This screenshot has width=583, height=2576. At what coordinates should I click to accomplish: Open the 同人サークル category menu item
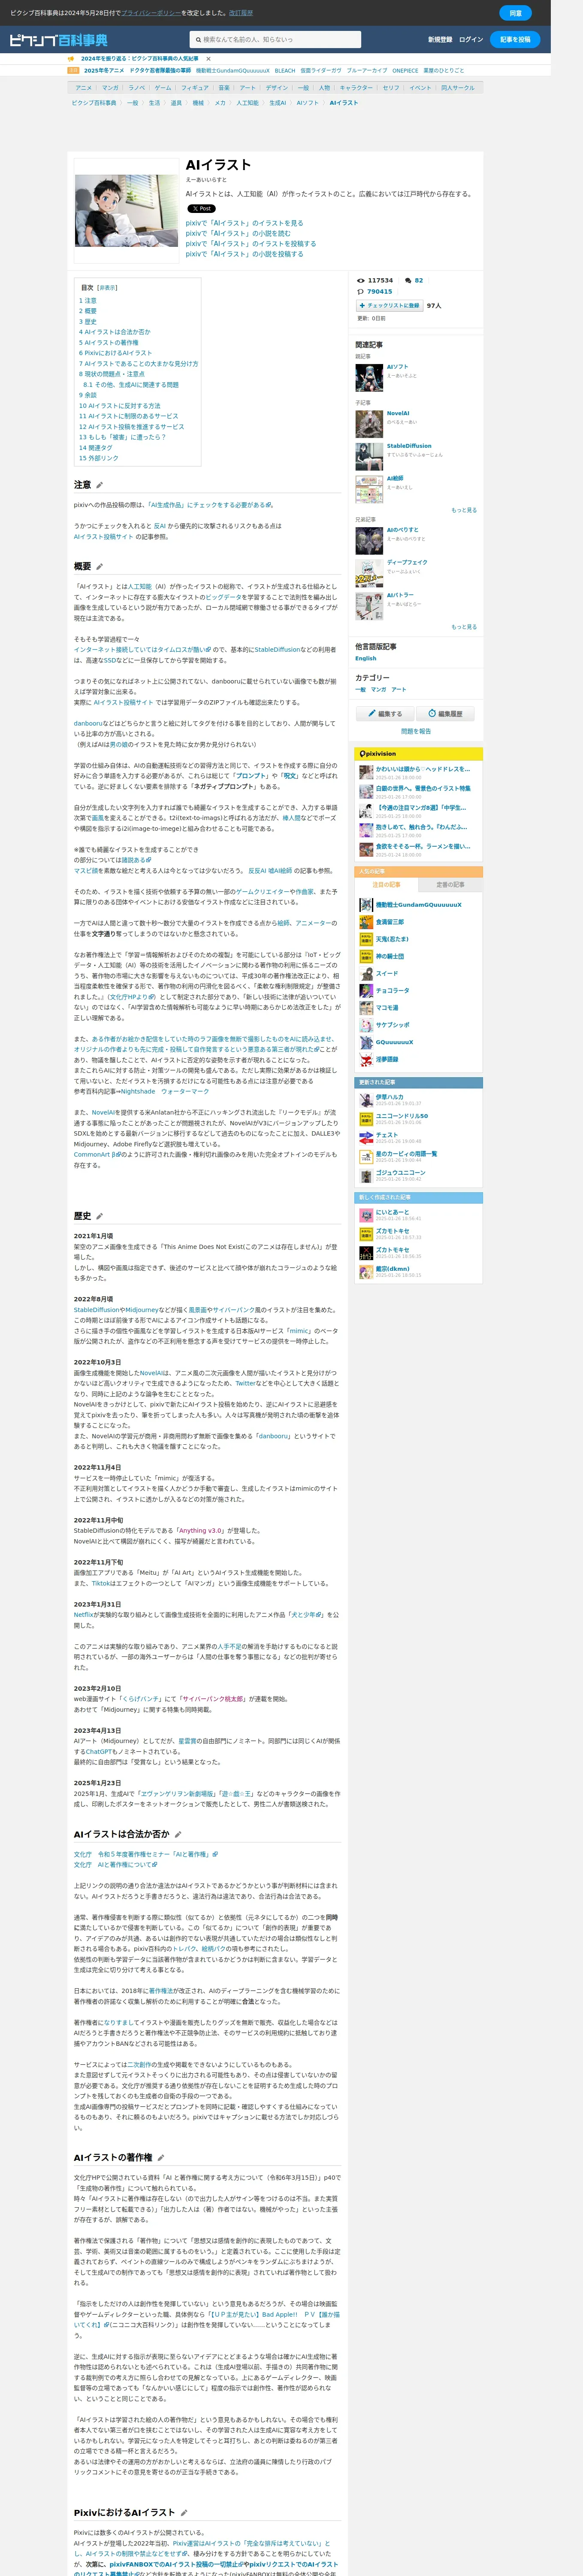tap(458, 88)
